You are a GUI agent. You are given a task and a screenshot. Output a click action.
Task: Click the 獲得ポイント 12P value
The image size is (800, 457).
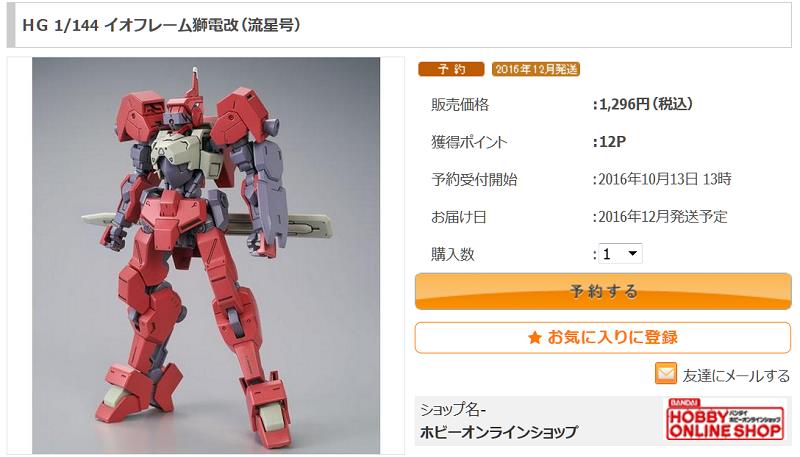(x=613, y=142)
